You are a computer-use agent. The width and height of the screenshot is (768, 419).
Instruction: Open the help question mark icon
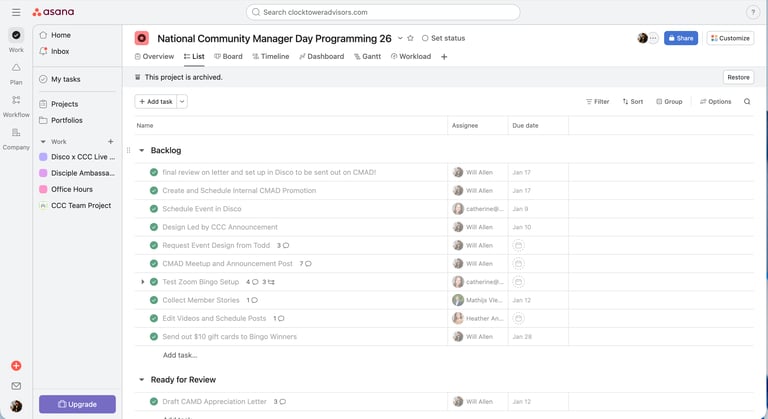click(753, 12)
